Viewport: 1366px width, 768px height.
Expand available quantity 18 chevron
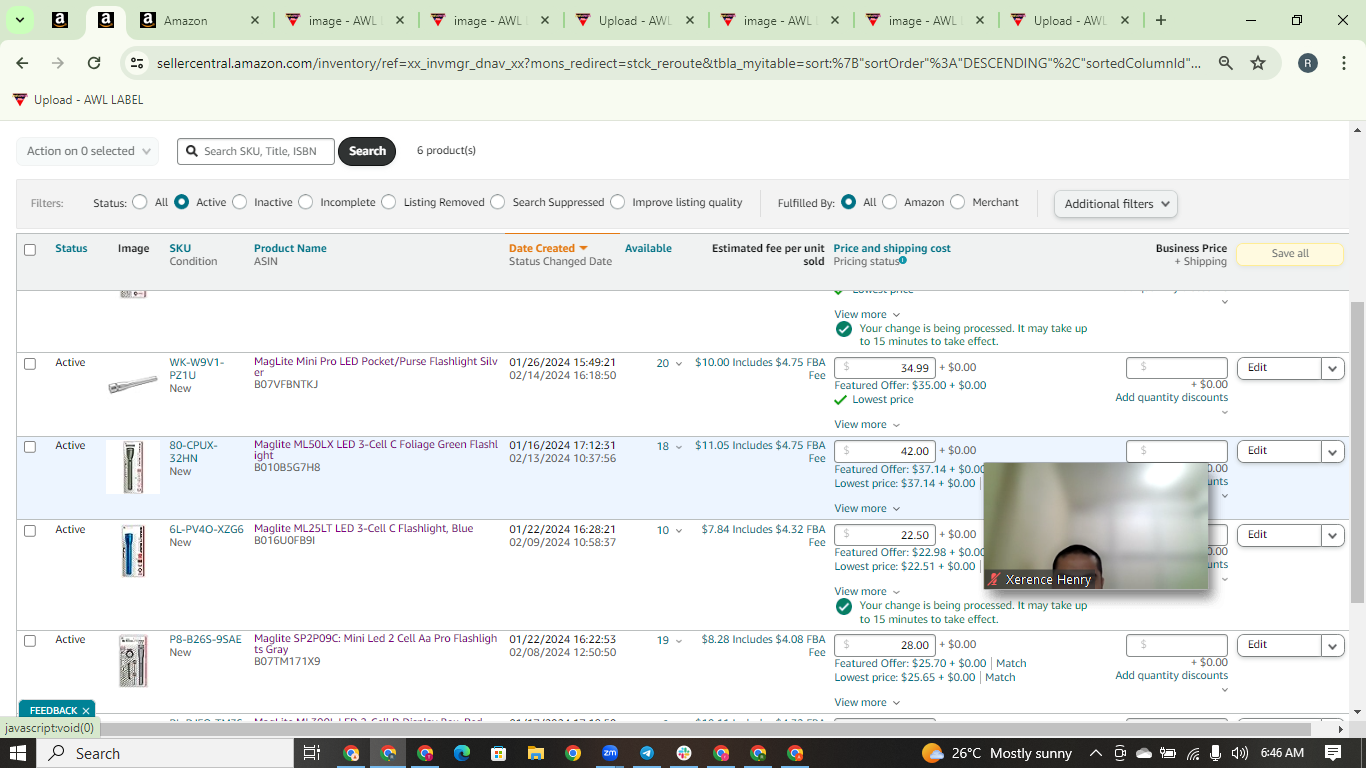[x=679, y=447]
